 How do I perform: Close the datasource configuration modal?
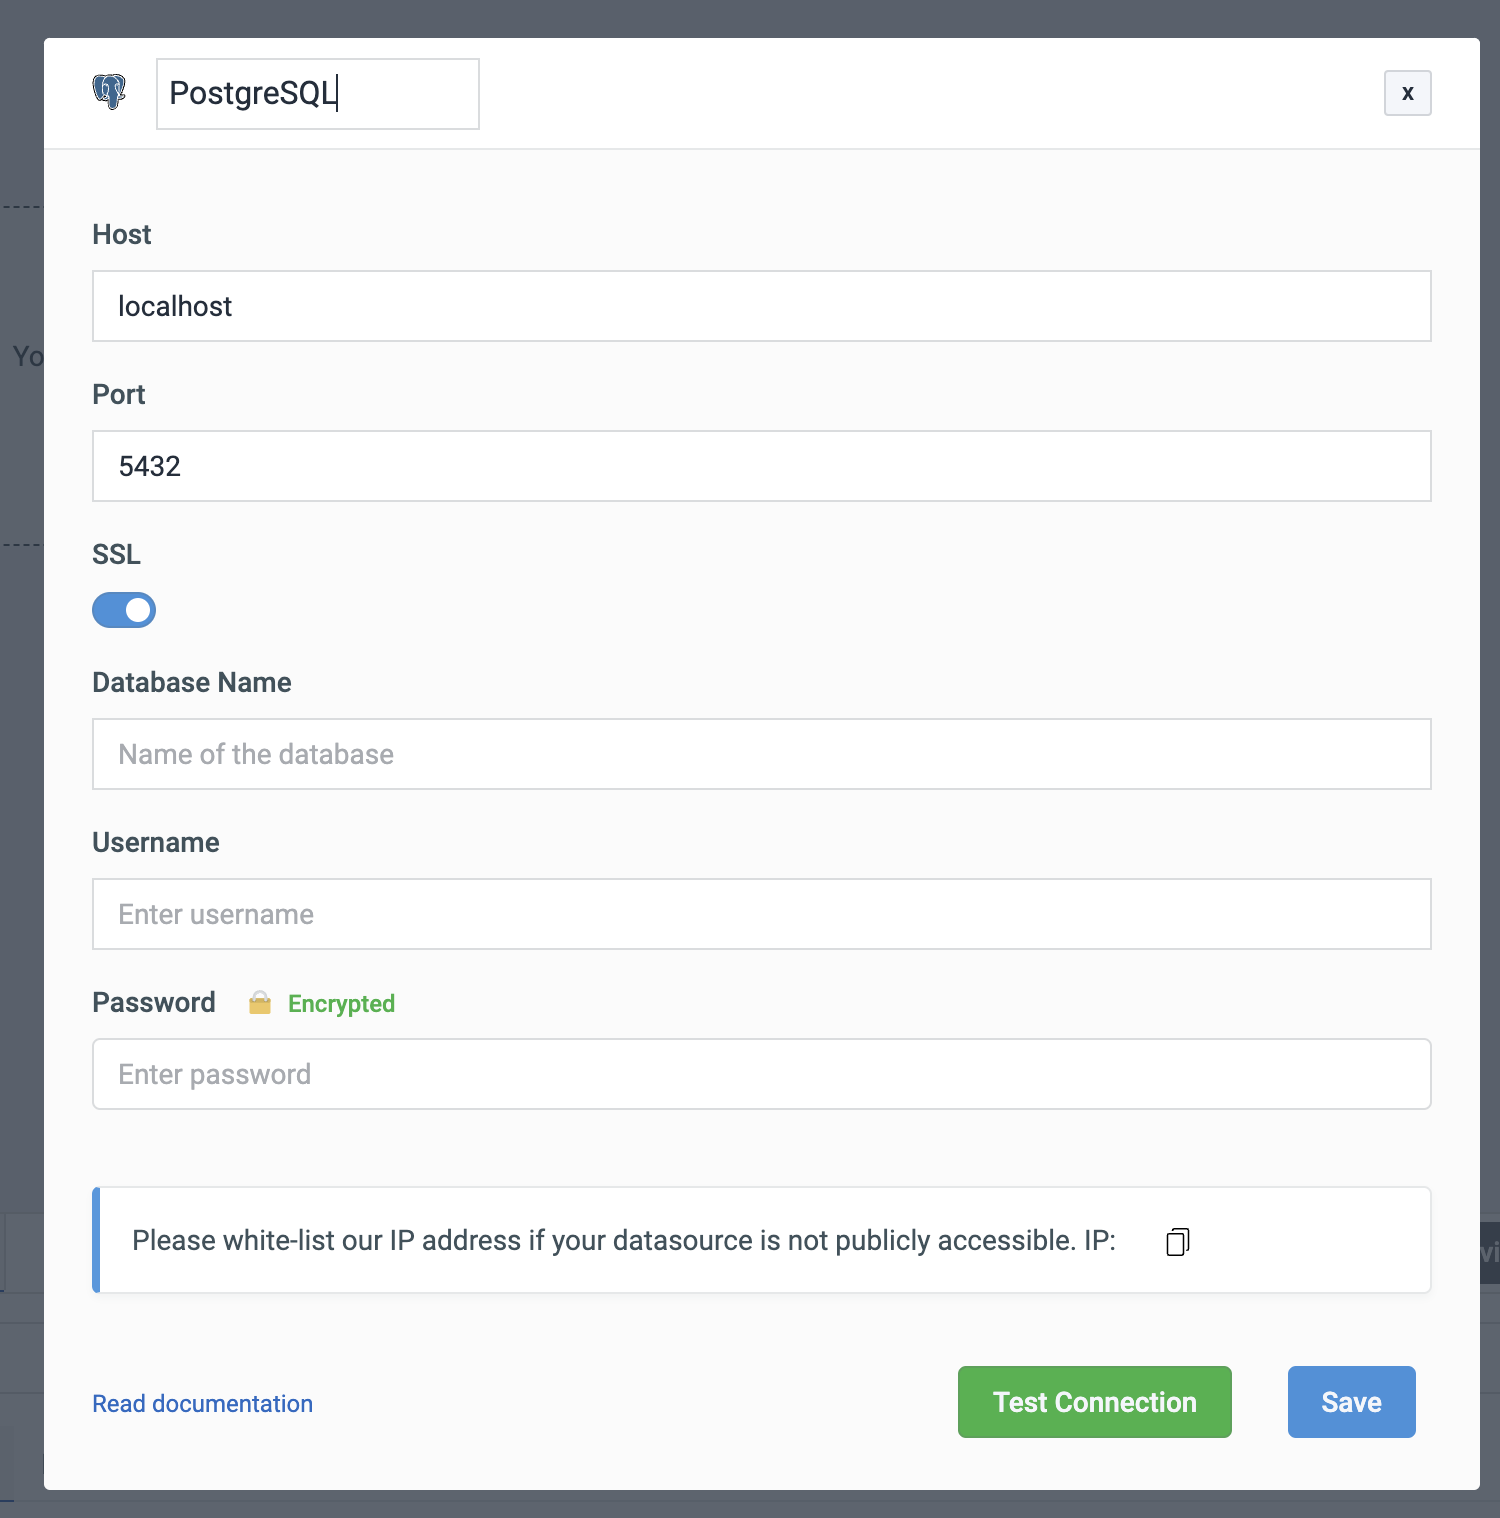(1407, 93)
